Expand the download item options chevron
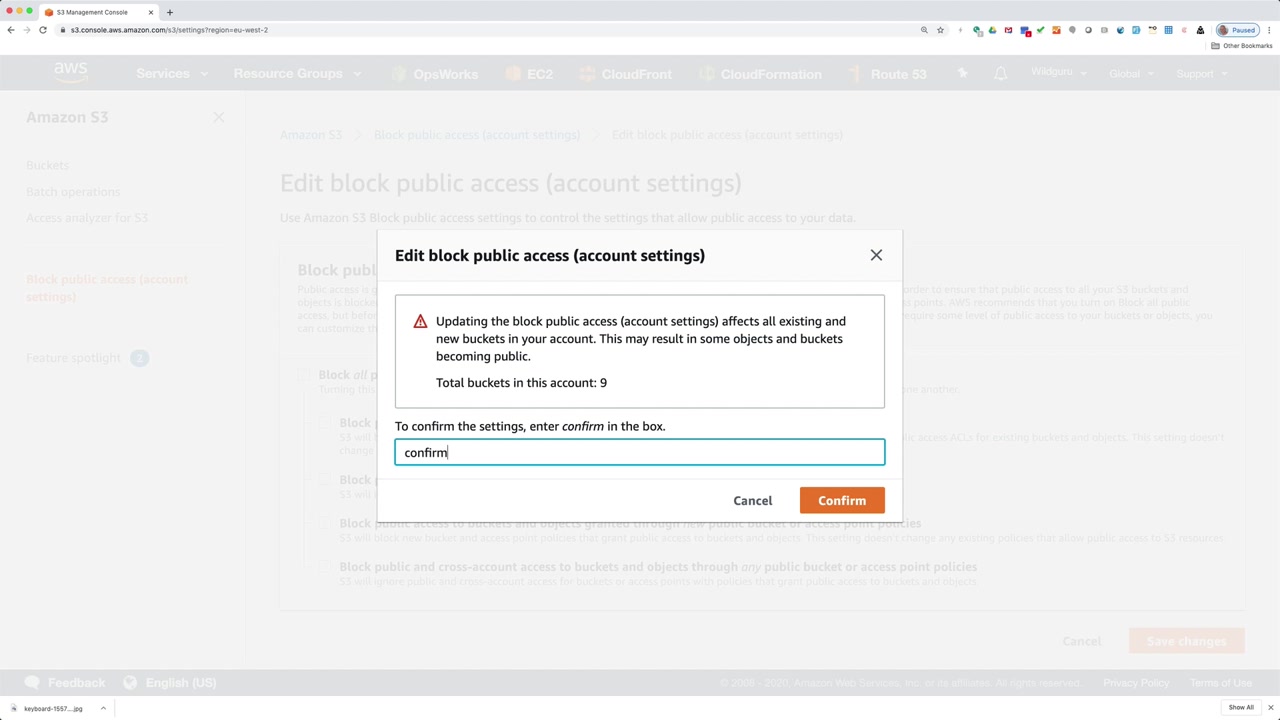This screenshot has width=1280, height=720. click(x=103, y=708)
